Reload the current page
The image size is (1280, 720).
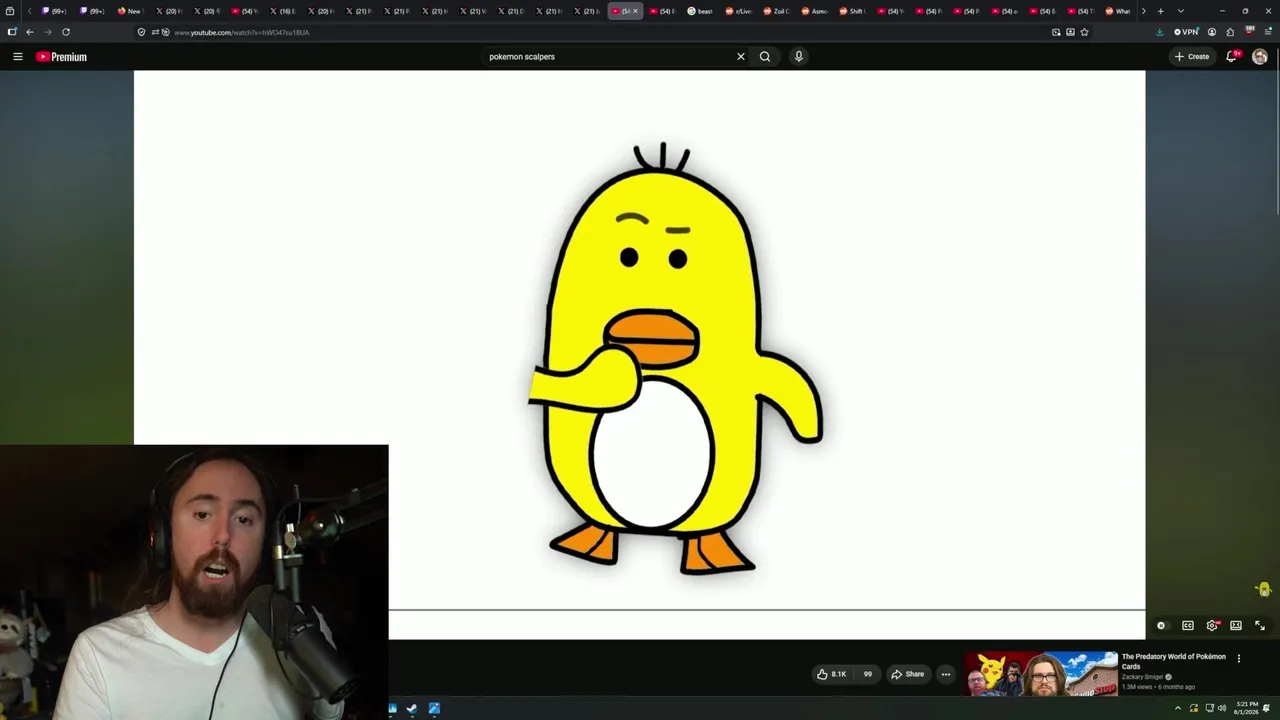click(66, 32)
